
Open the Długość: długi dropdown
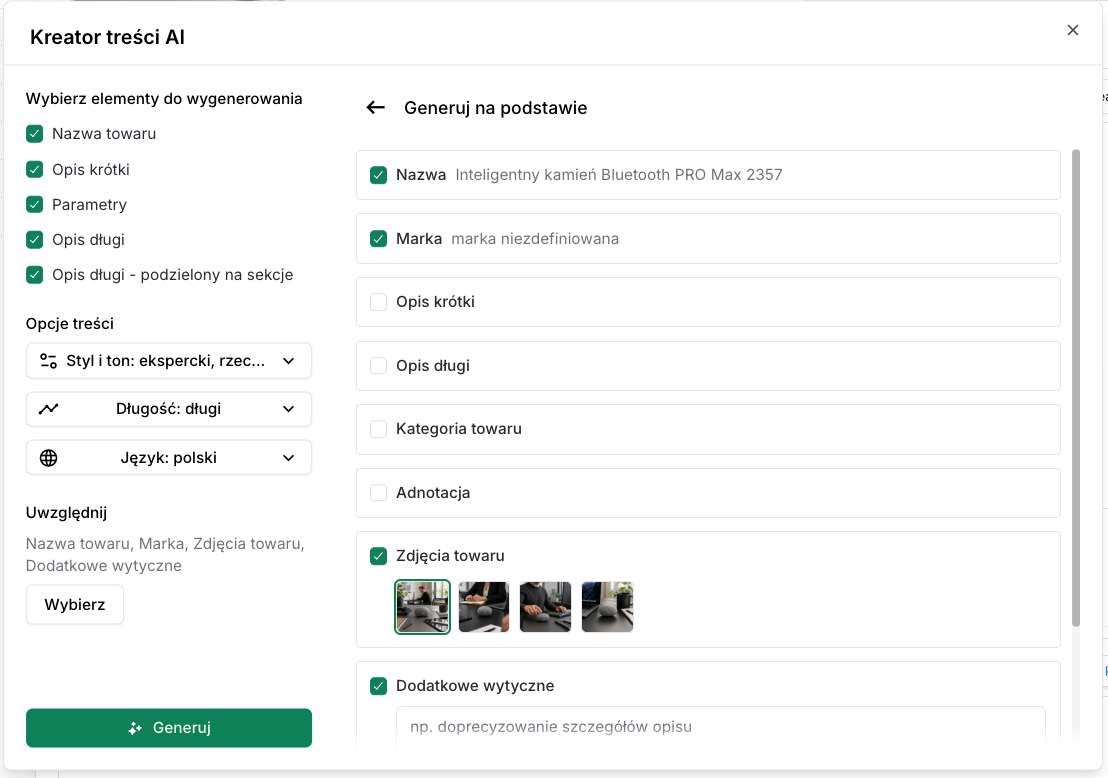pyautogui.click(x=169, y=409)
